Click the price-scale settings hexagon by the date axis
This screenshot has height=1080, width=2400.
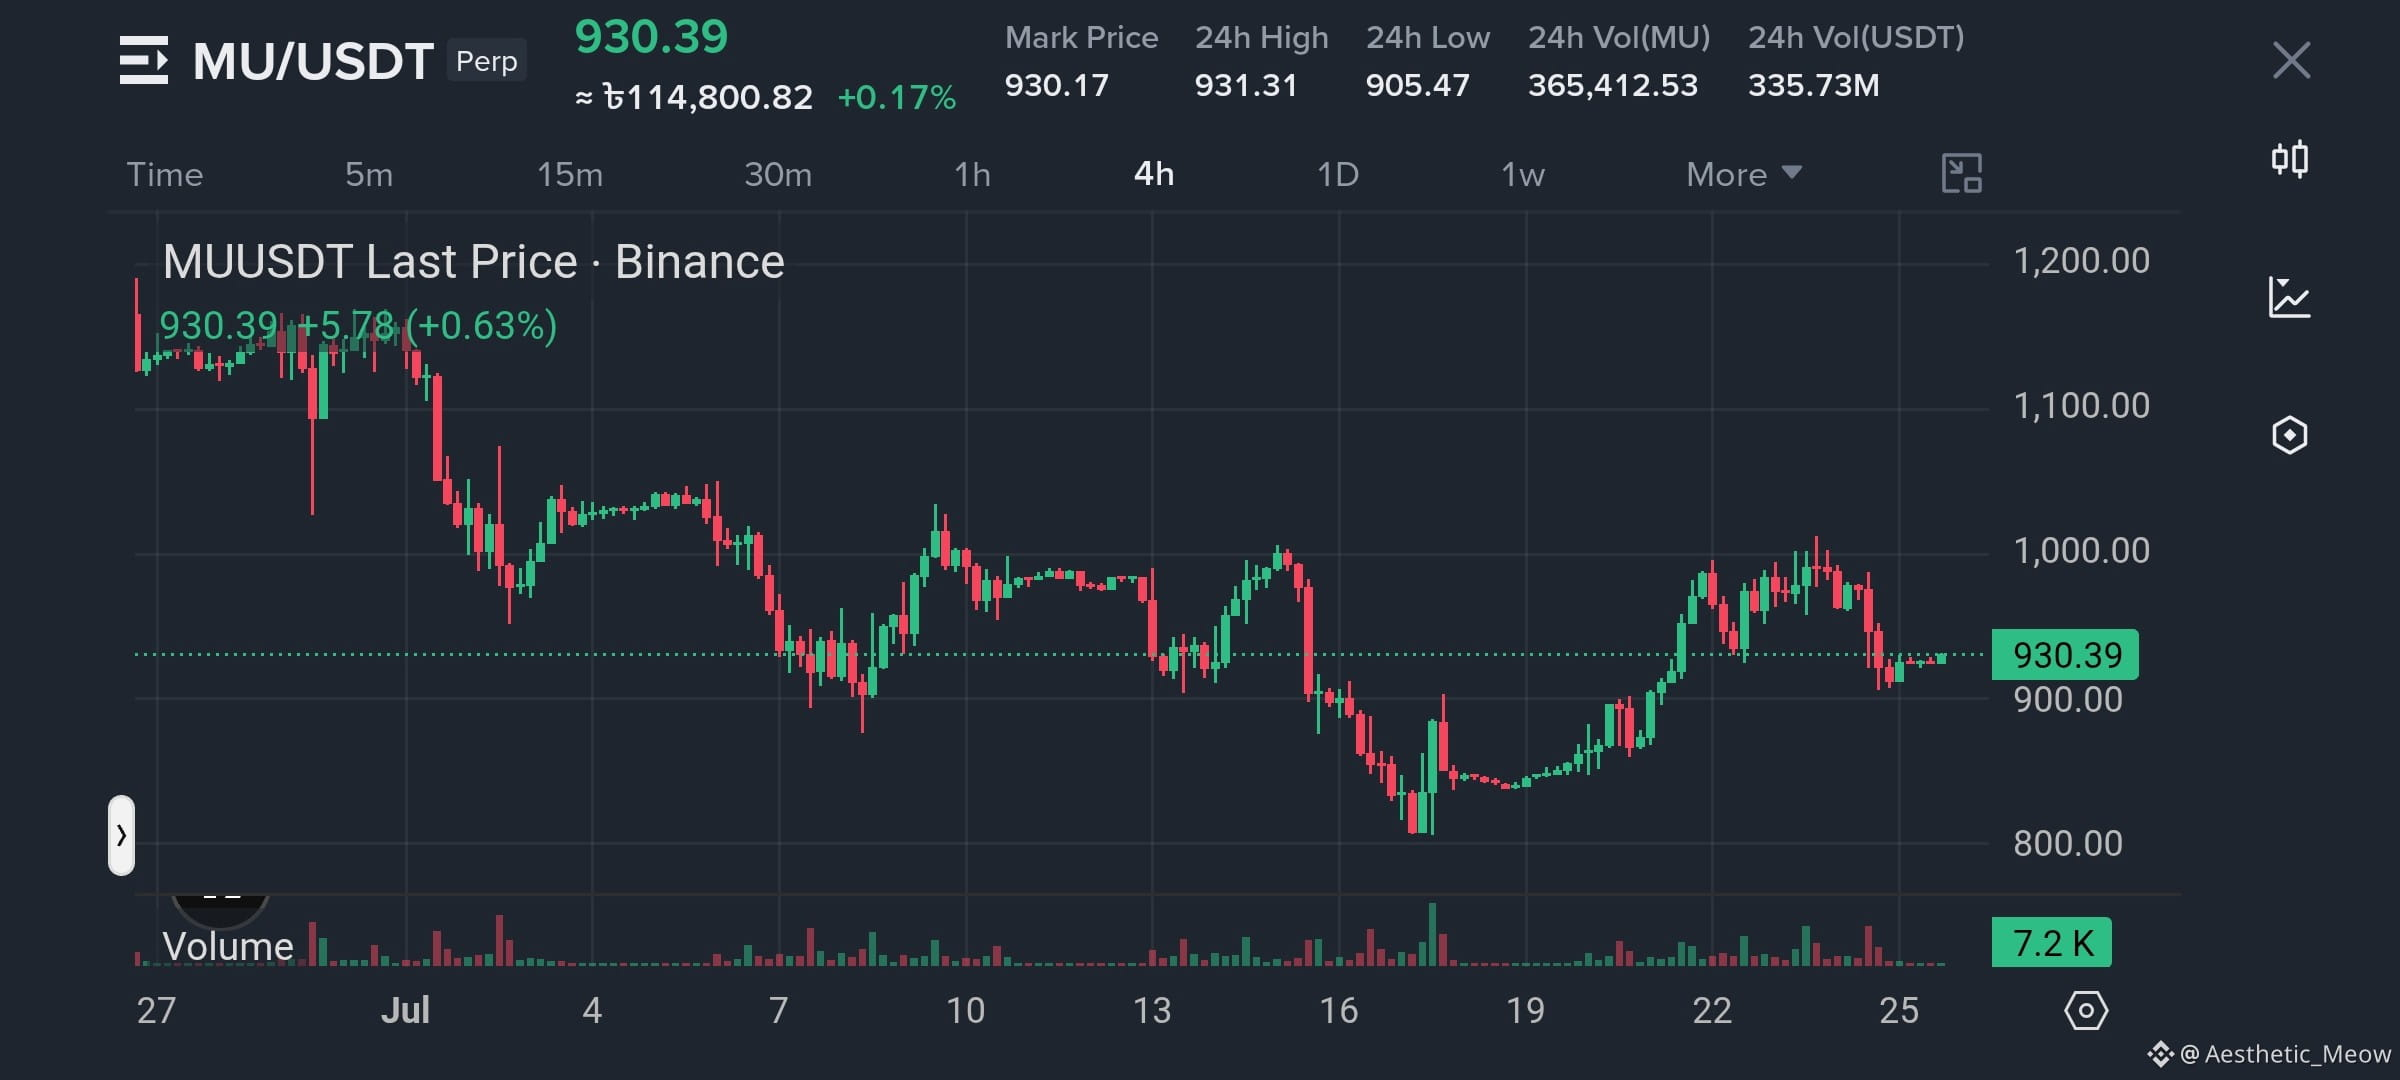[x=2086, y=1011]
